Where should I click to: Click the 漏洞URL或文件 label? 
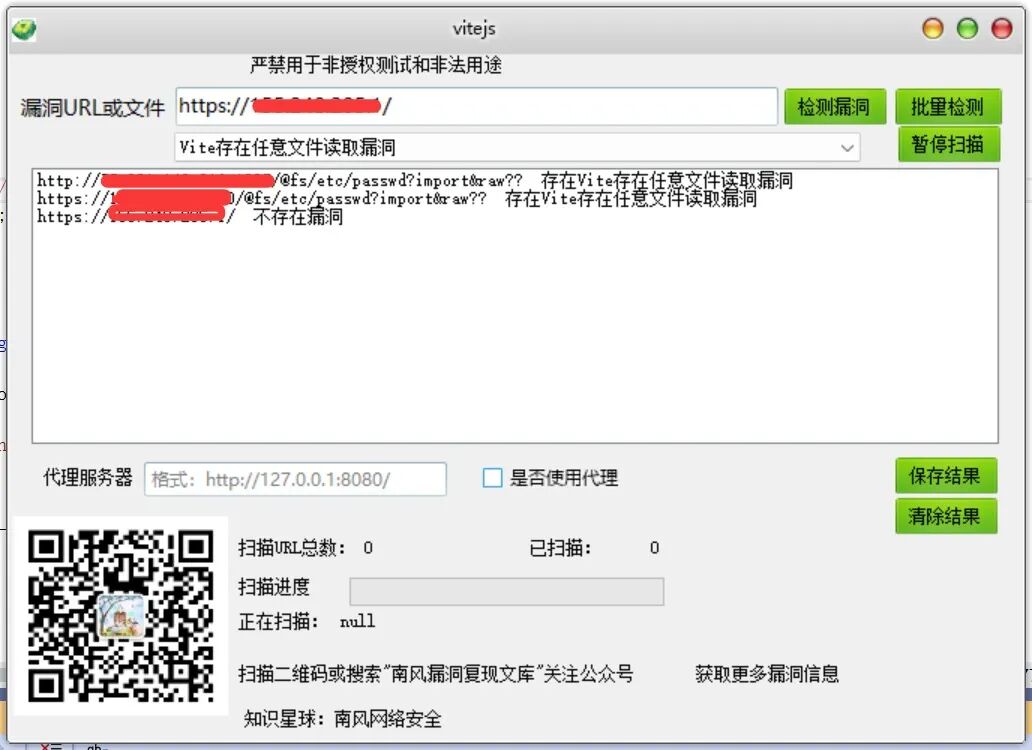[x=92, y=108]
